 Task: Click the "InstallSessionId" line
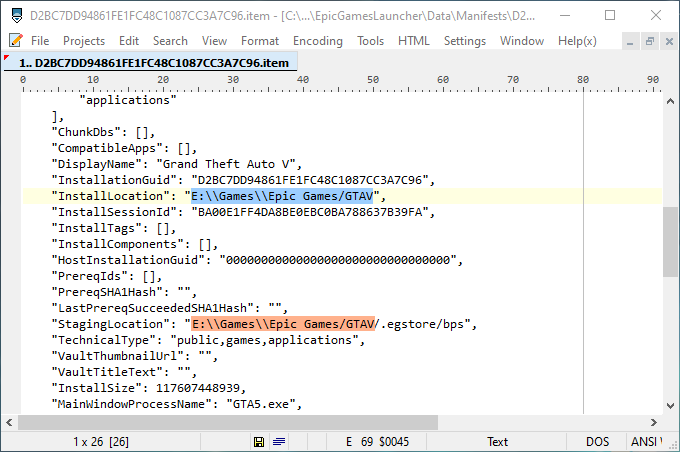[x=243, y=212]
